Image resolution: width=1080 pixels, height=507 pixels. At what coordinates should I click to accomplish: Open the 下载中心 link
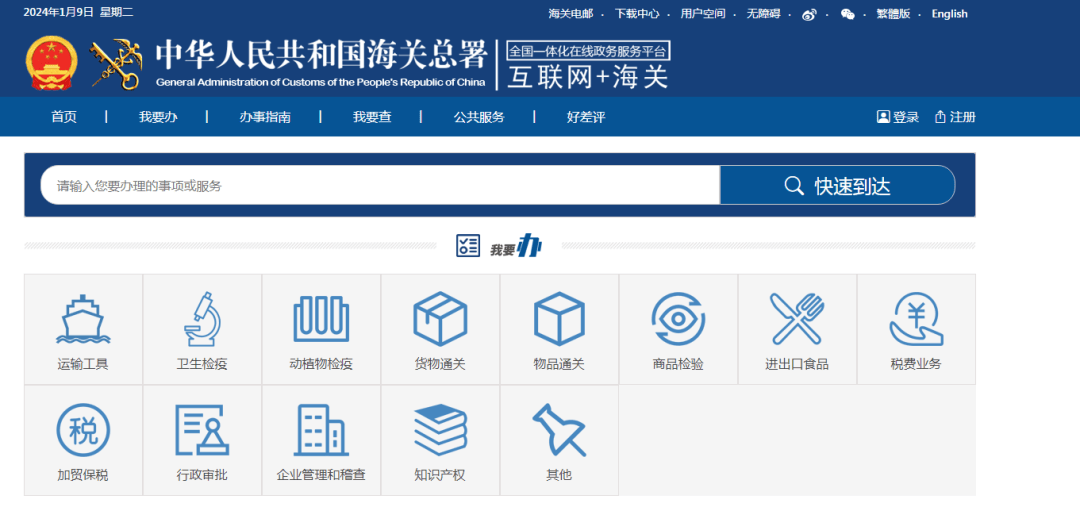(x=637, y=14)
